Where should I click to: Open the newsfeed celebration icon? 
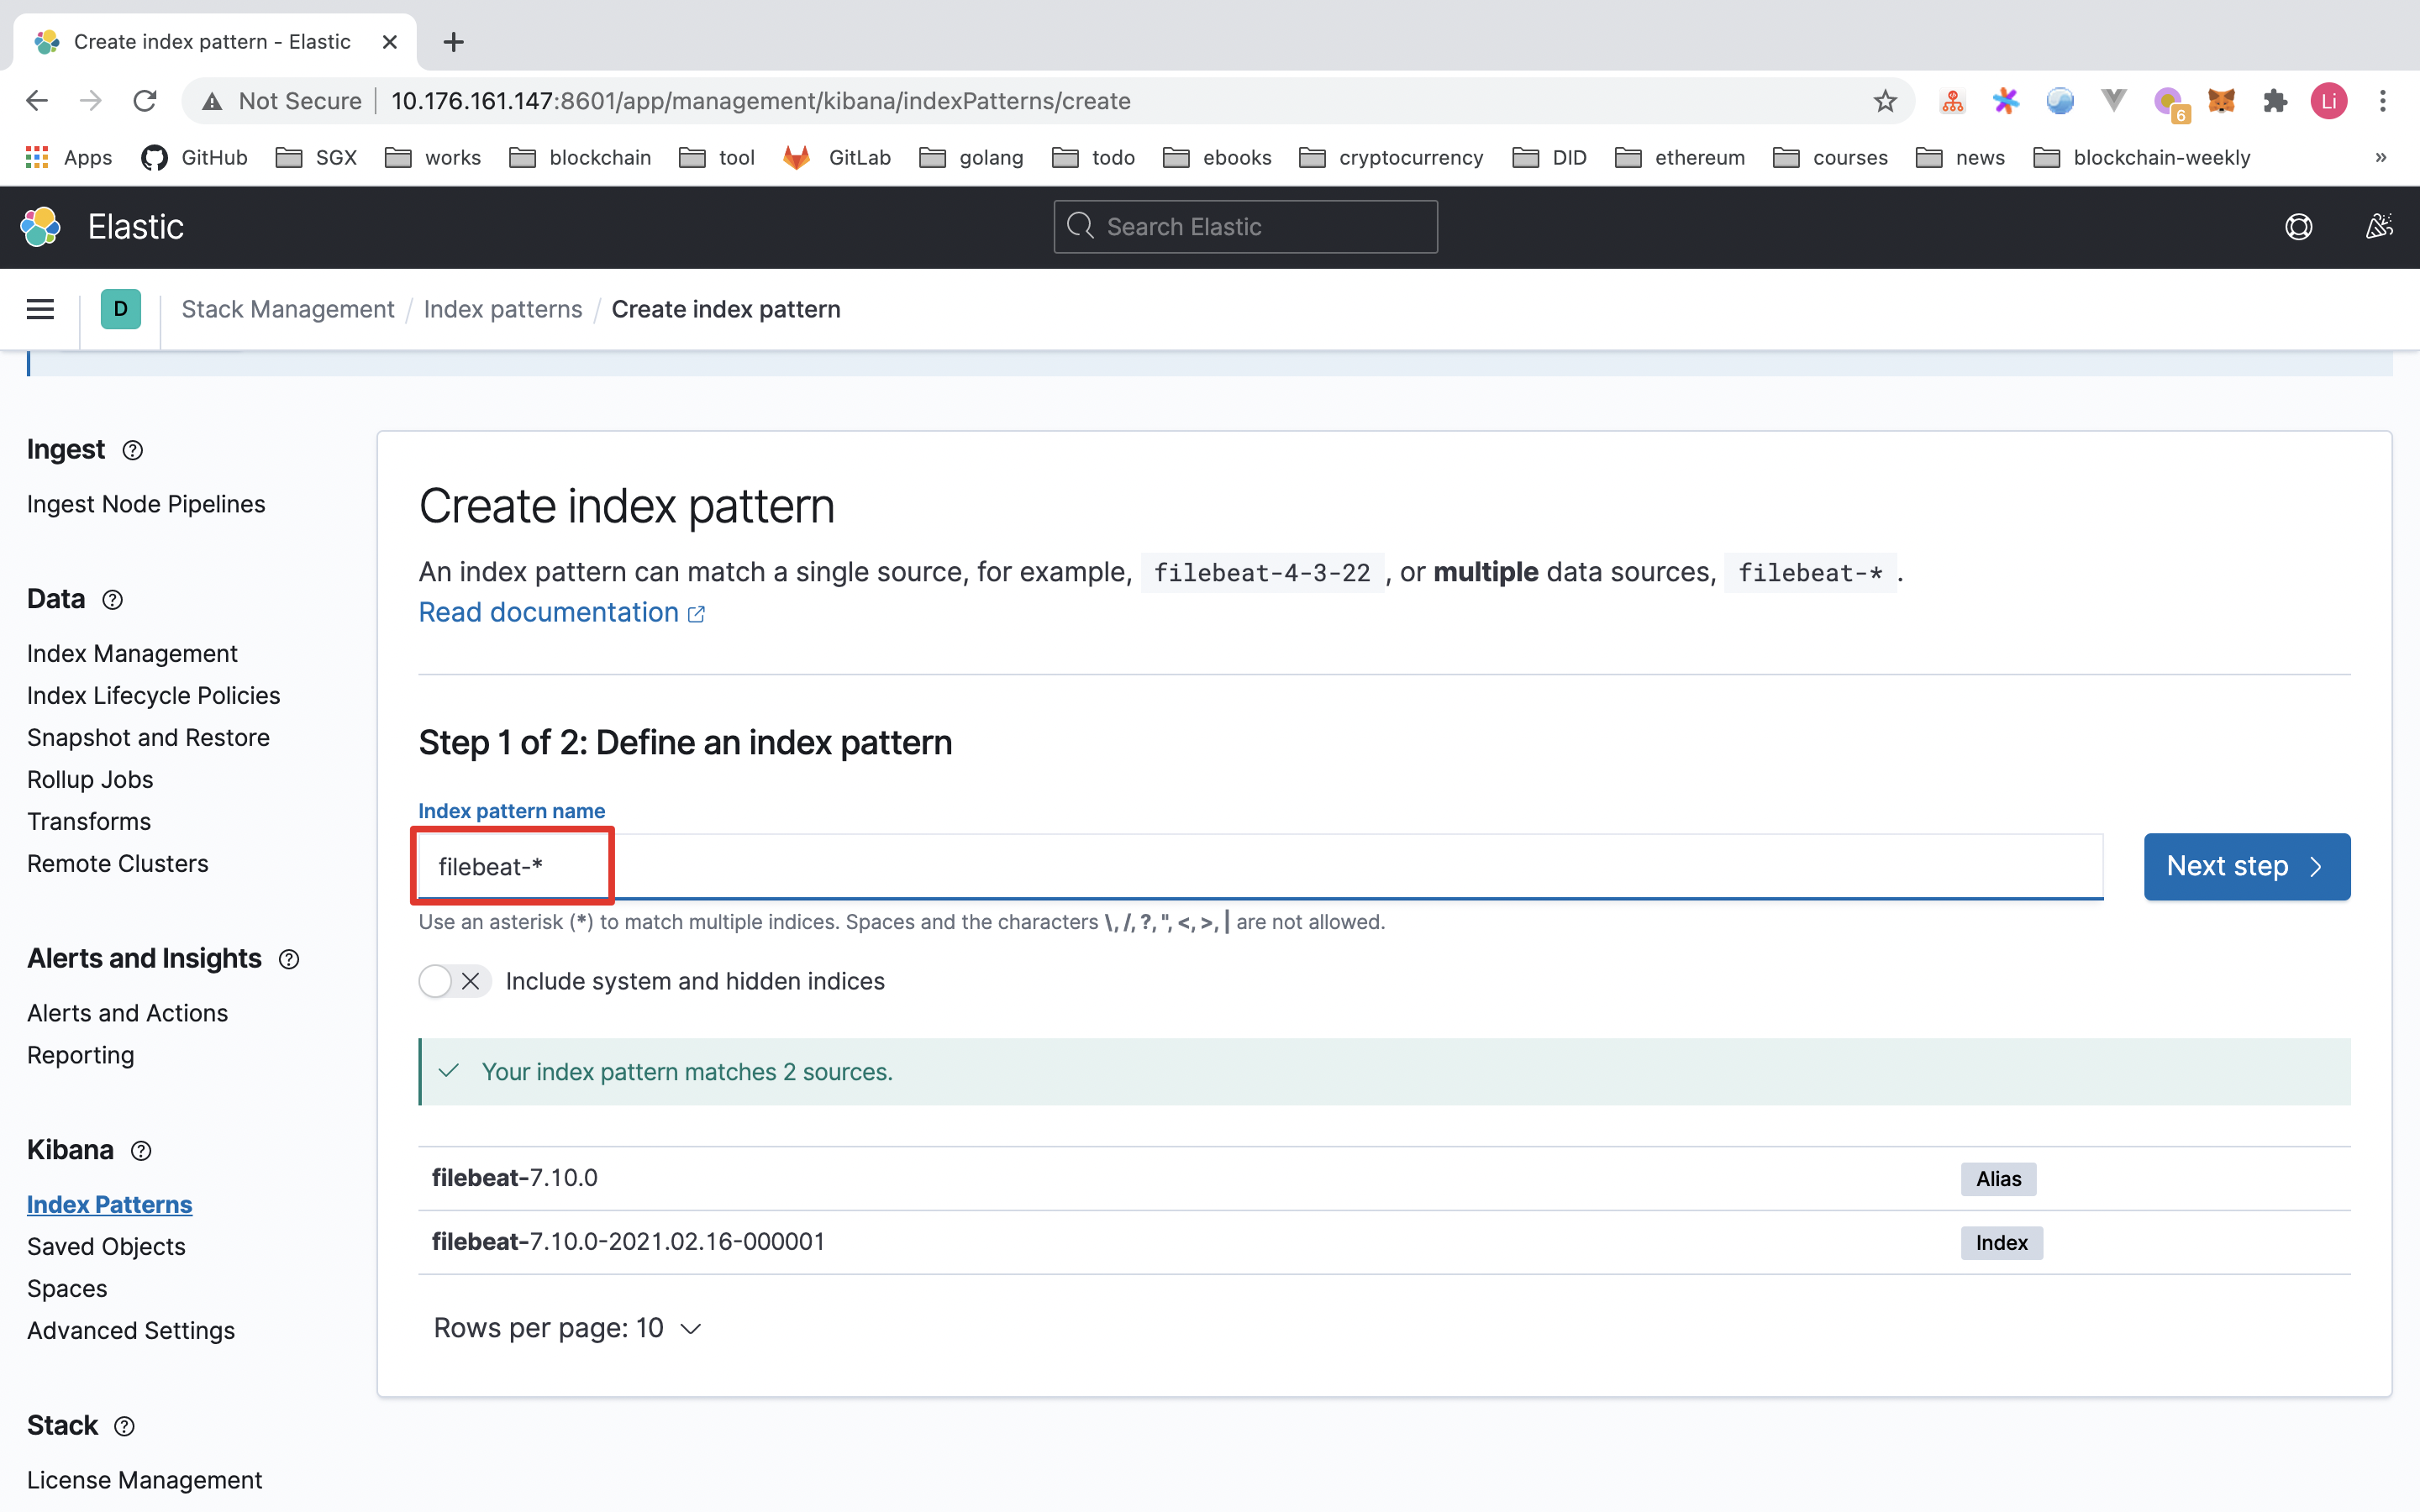2379,227
